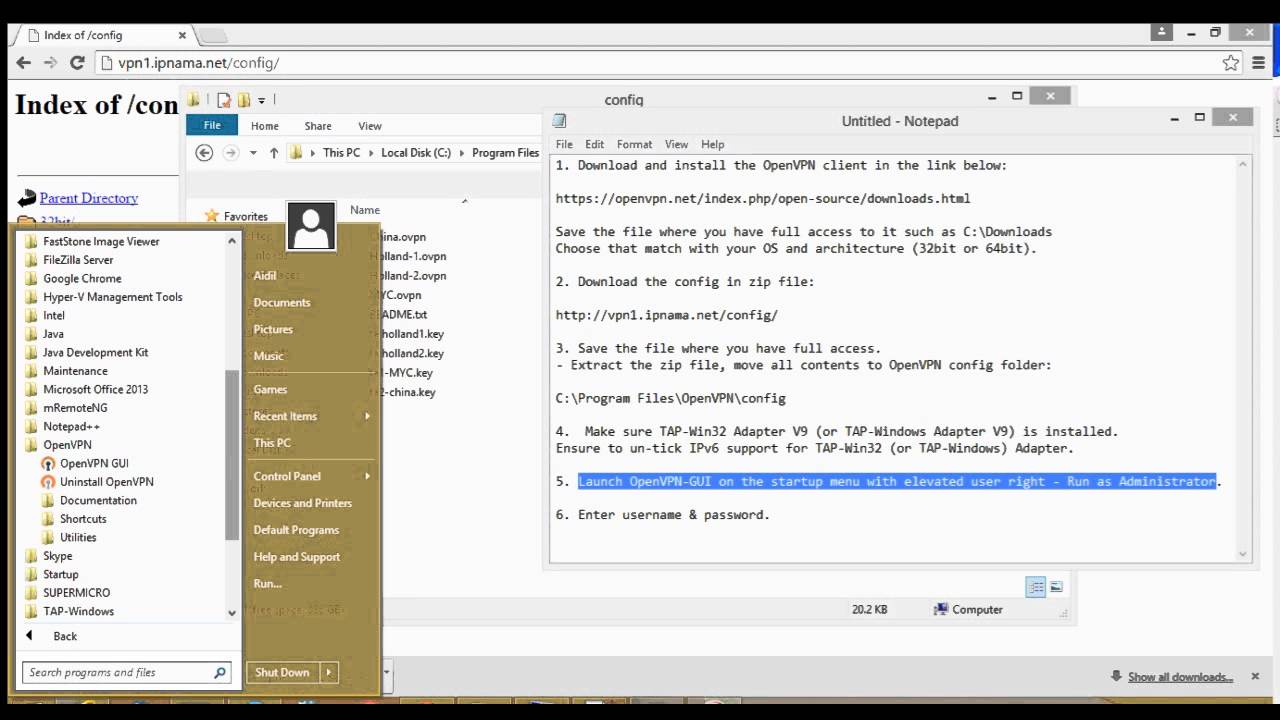Open the FileZilla Server folder
The width and height of the screenshot is (1280, 720).
[78, 260]
